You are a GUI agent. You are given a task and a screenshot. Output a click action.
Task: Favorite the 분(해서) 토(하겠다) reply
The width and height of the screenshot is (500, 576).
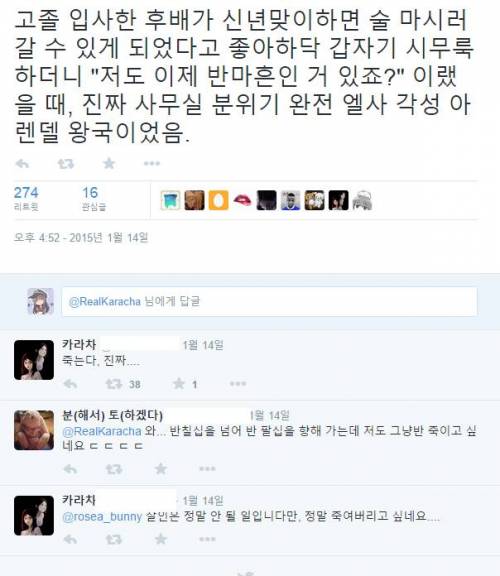click(x=161, y=469)
